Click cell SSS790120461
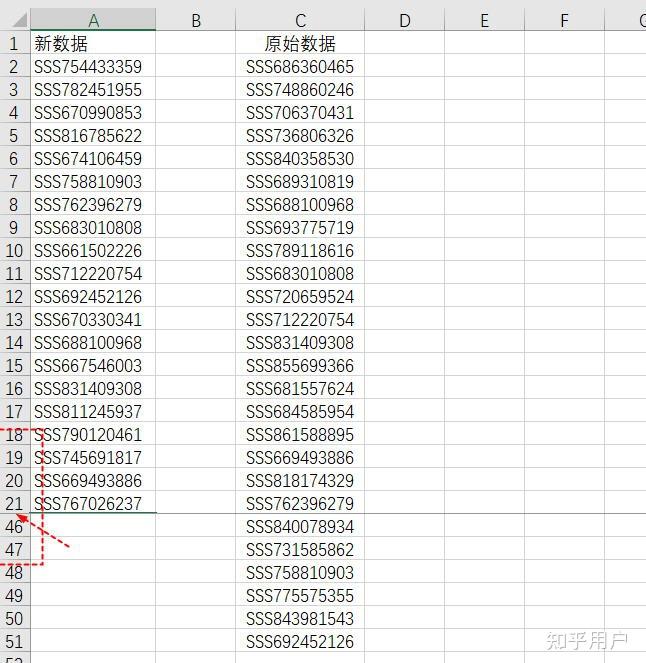Screen dimensions: 646x663 (93, 434)
